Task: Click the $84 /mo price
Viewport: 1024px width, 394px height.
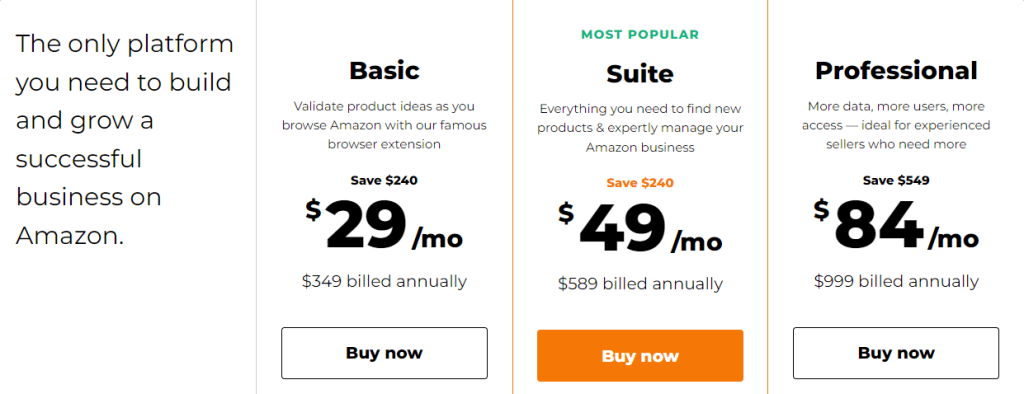Action: pyautogui.click(x=896, y=223)
